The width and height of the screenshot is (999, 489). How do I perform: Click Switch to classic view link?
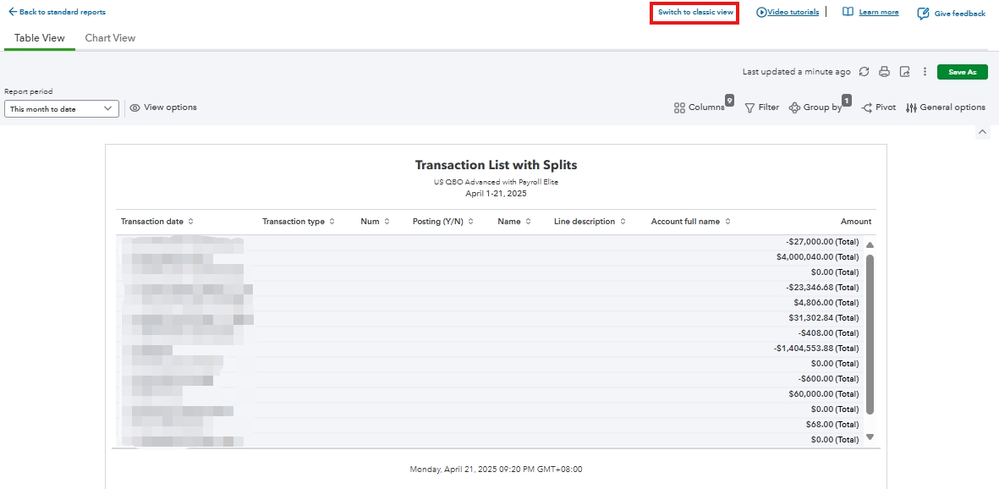tap(695, 12)
